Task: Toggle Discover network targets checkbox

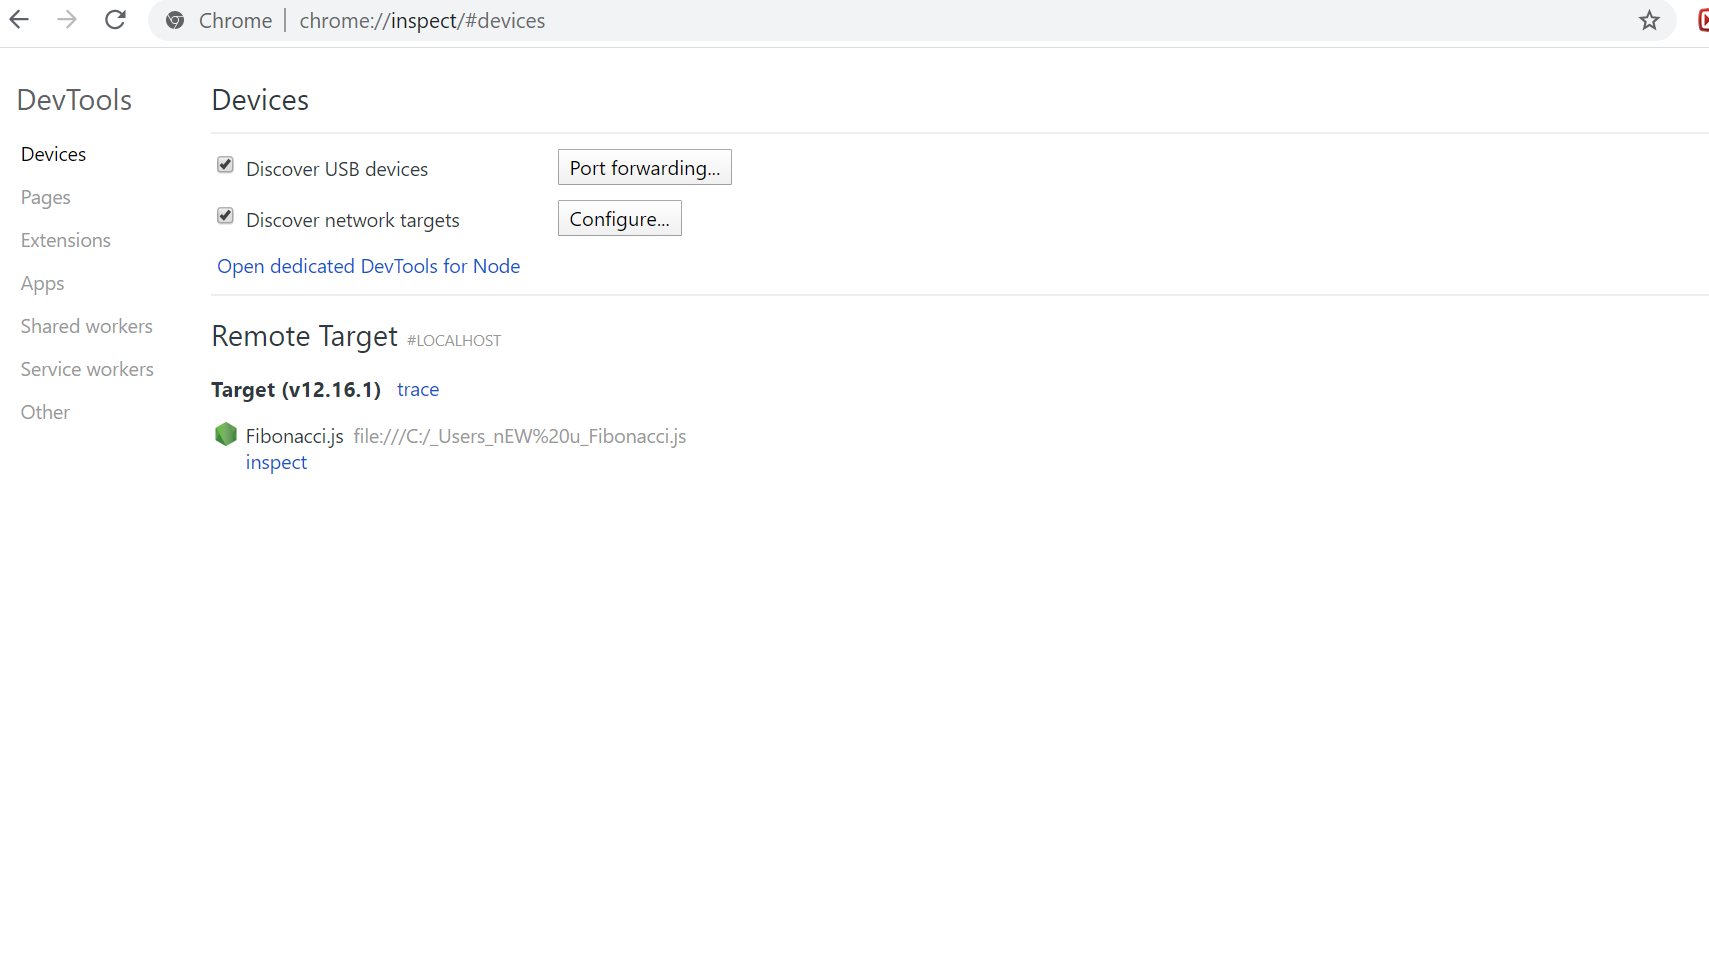Action: 225,216
